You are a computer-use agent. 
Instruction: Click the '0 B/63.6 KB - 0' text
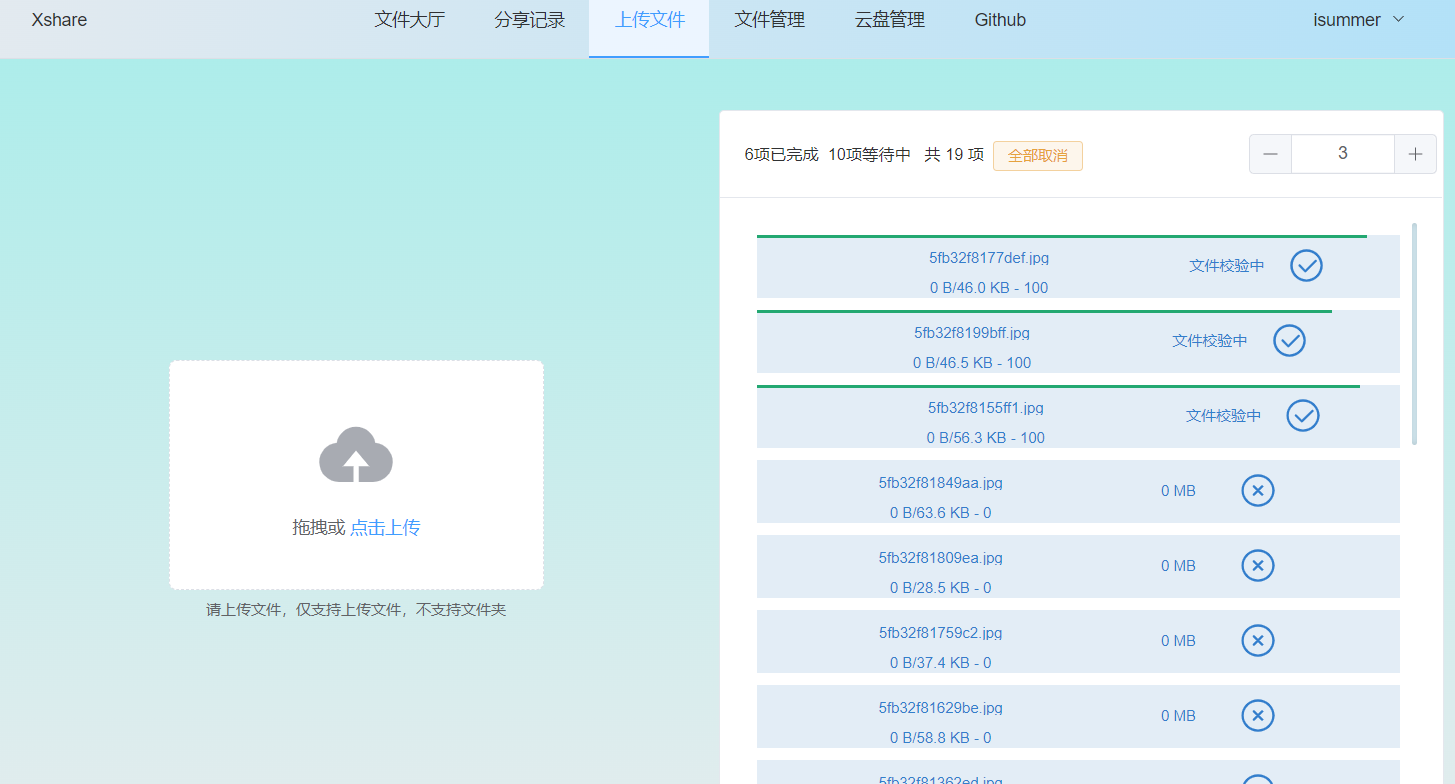941,513
